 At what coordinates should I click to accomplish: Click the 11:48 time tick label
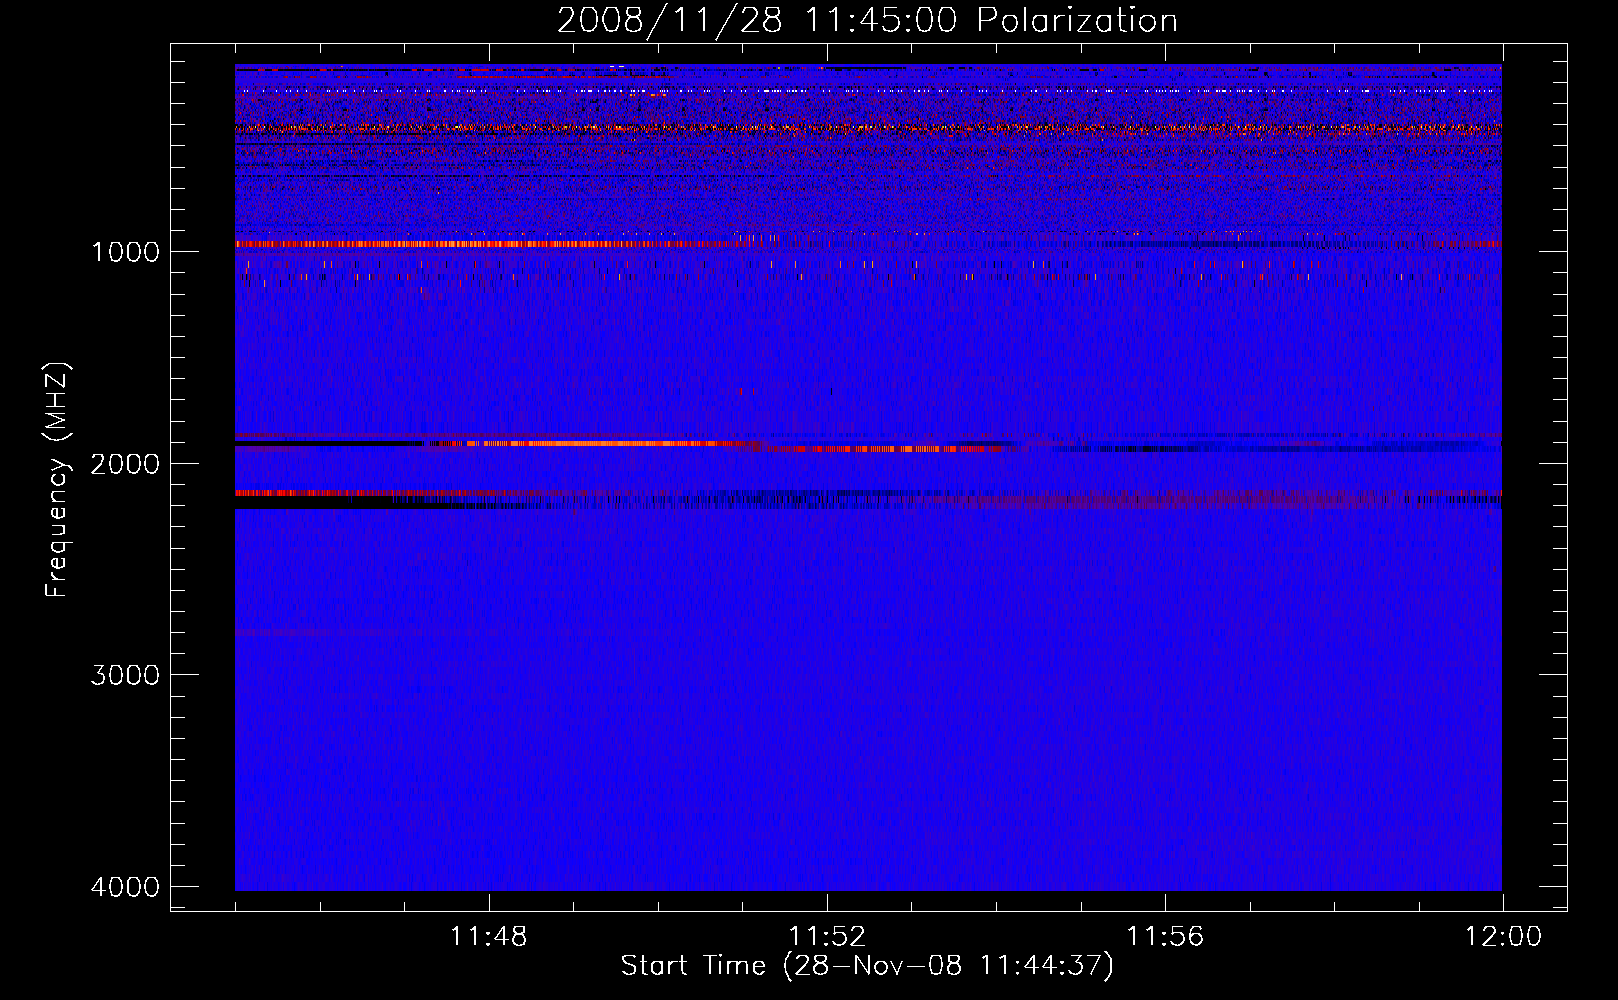488,937
